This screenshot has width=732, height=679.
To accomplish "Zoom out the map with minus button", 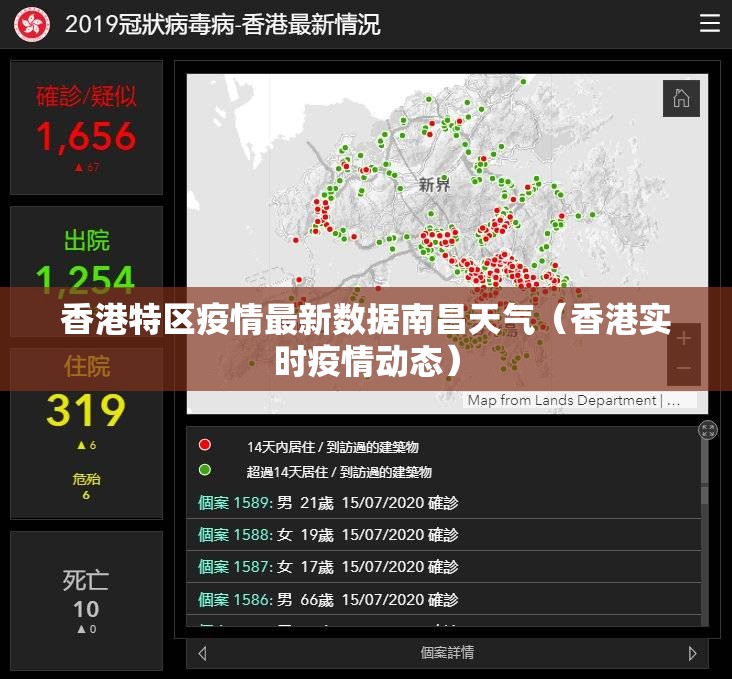I will click(x=684, y=368).
